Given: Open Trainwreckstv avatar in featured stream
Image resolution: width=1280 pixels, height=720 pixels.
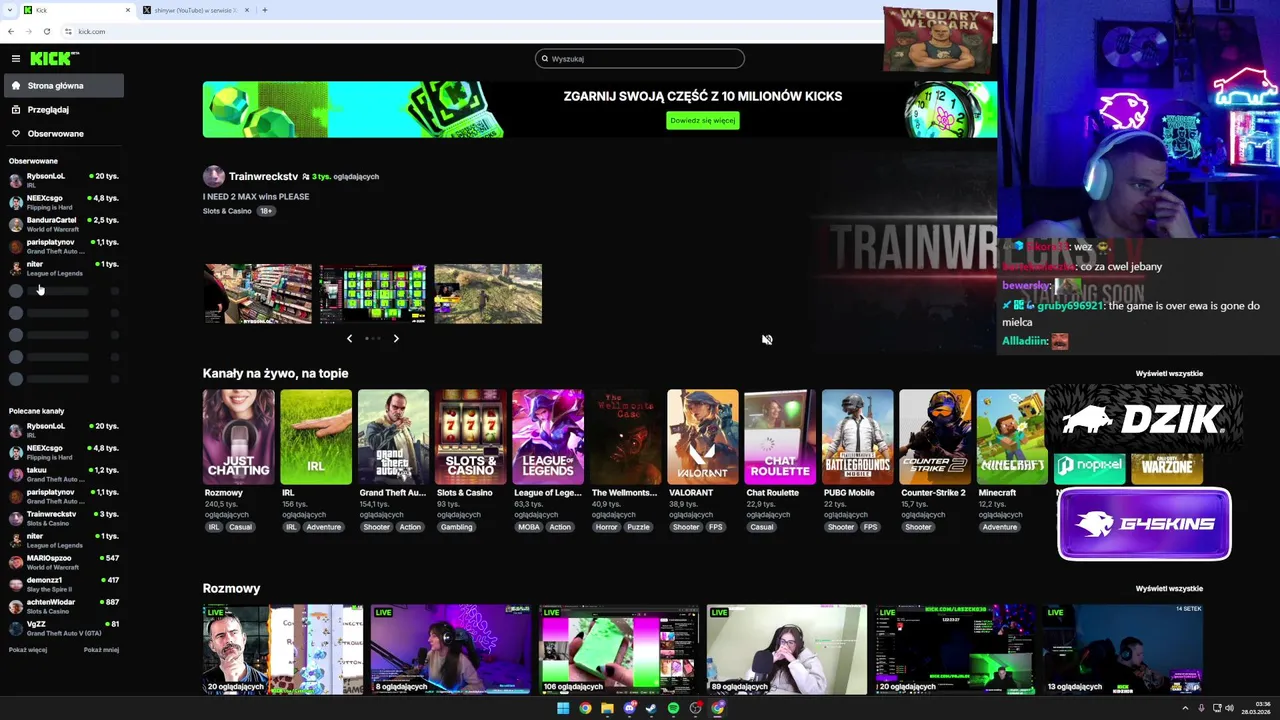Looking at the screenshot, I should tap(213, 177).
